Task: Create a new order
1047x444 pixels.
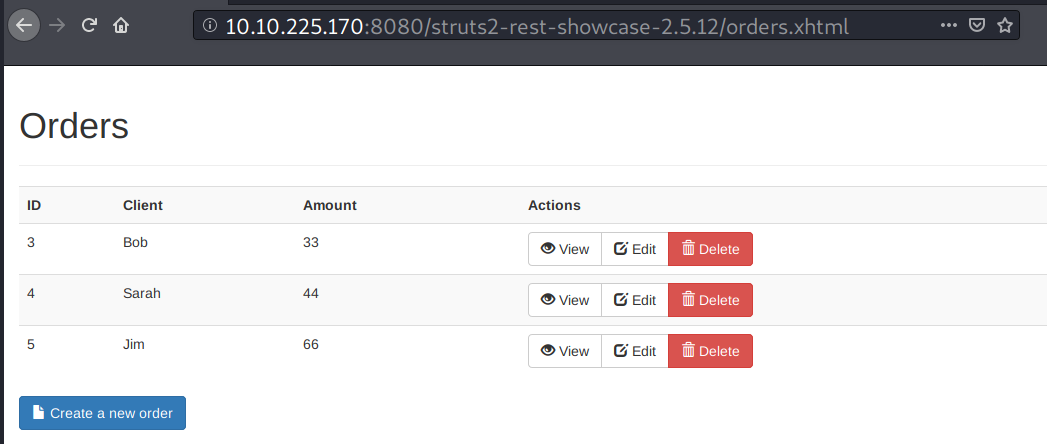Action: pos(102,413)
